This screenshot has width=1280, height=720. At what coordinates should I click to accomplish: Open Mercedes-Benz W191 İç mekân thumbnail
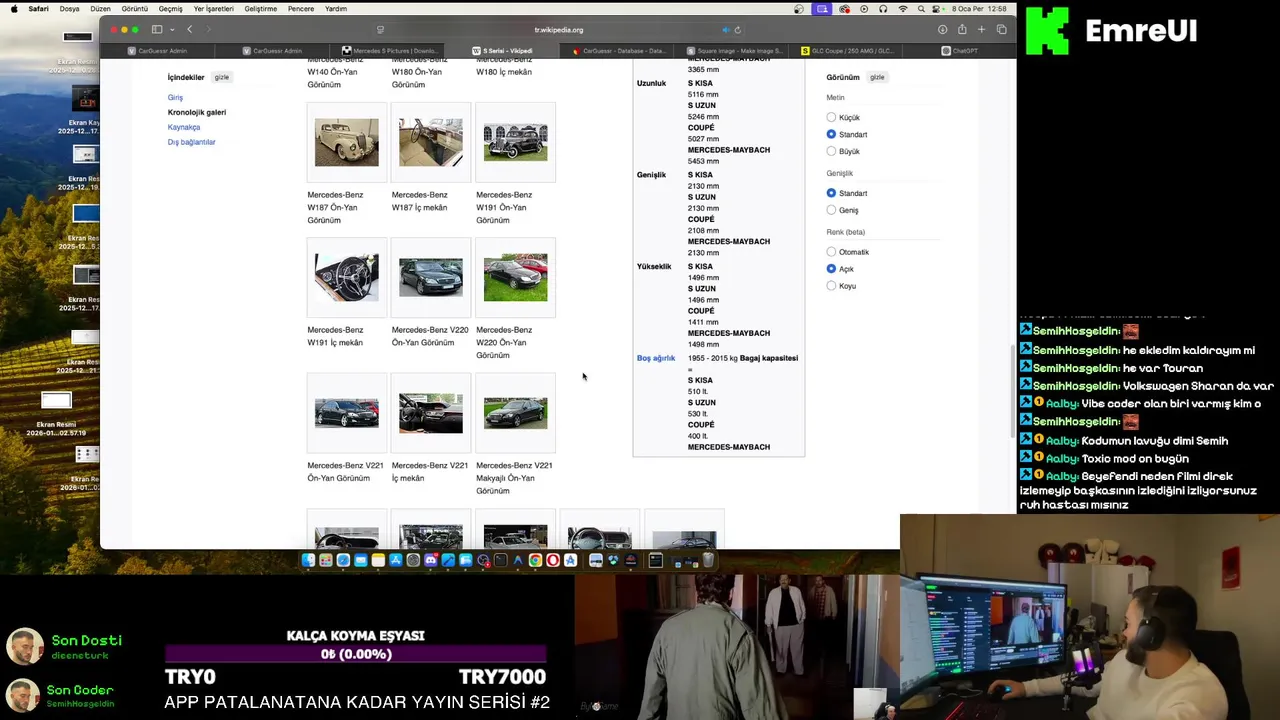pos(347,277)
